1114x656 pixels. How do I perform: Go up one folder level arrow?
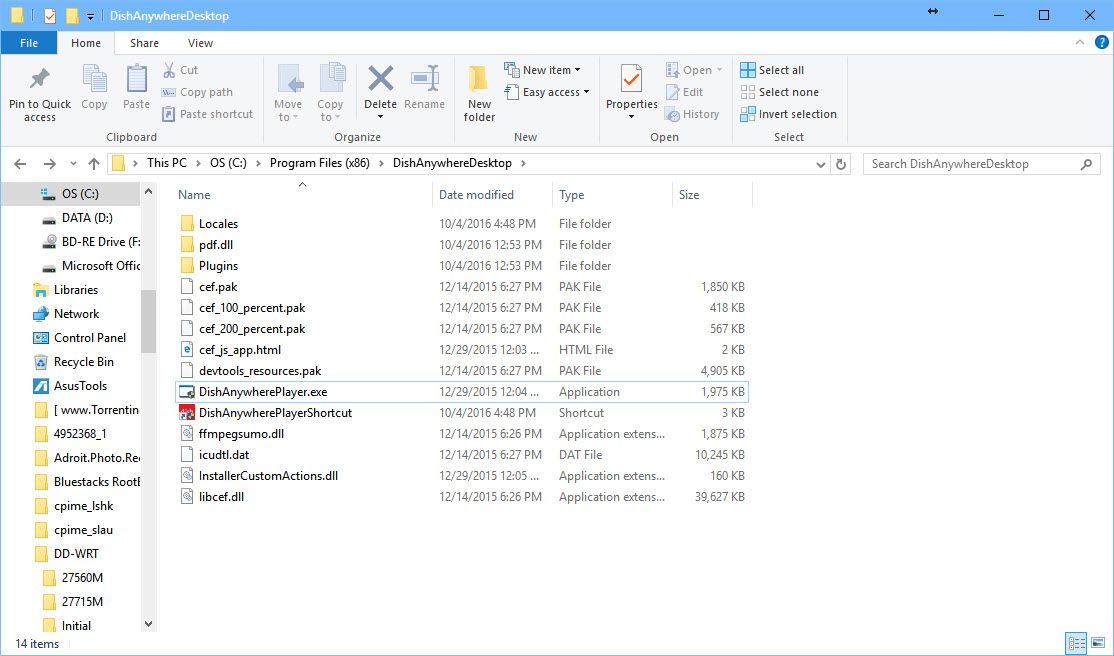(x=94, y=163)
